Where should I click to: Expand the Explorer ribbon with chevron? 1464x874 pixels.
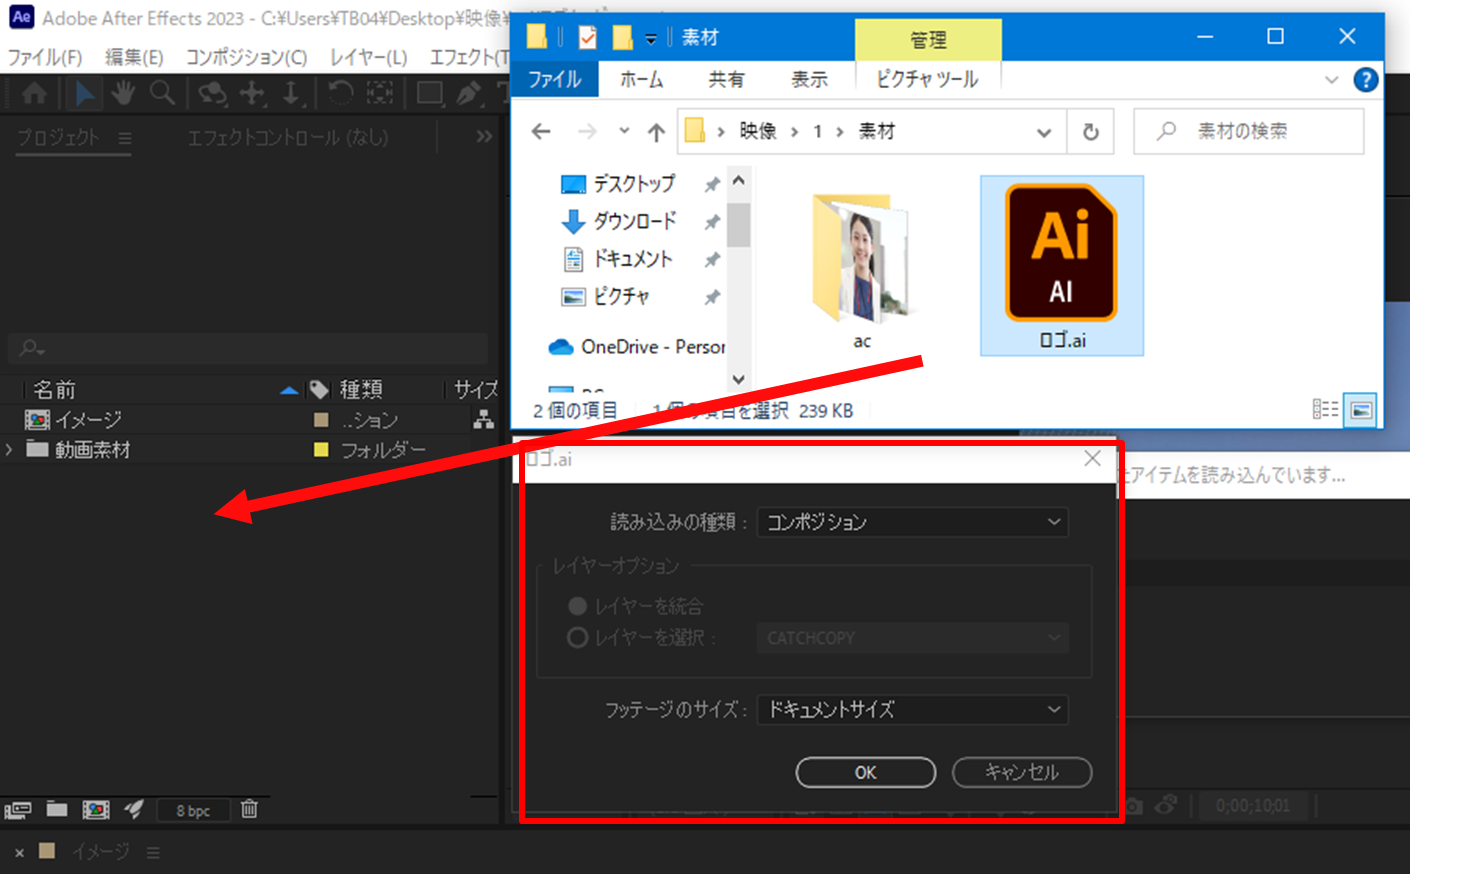(1331, 80)
